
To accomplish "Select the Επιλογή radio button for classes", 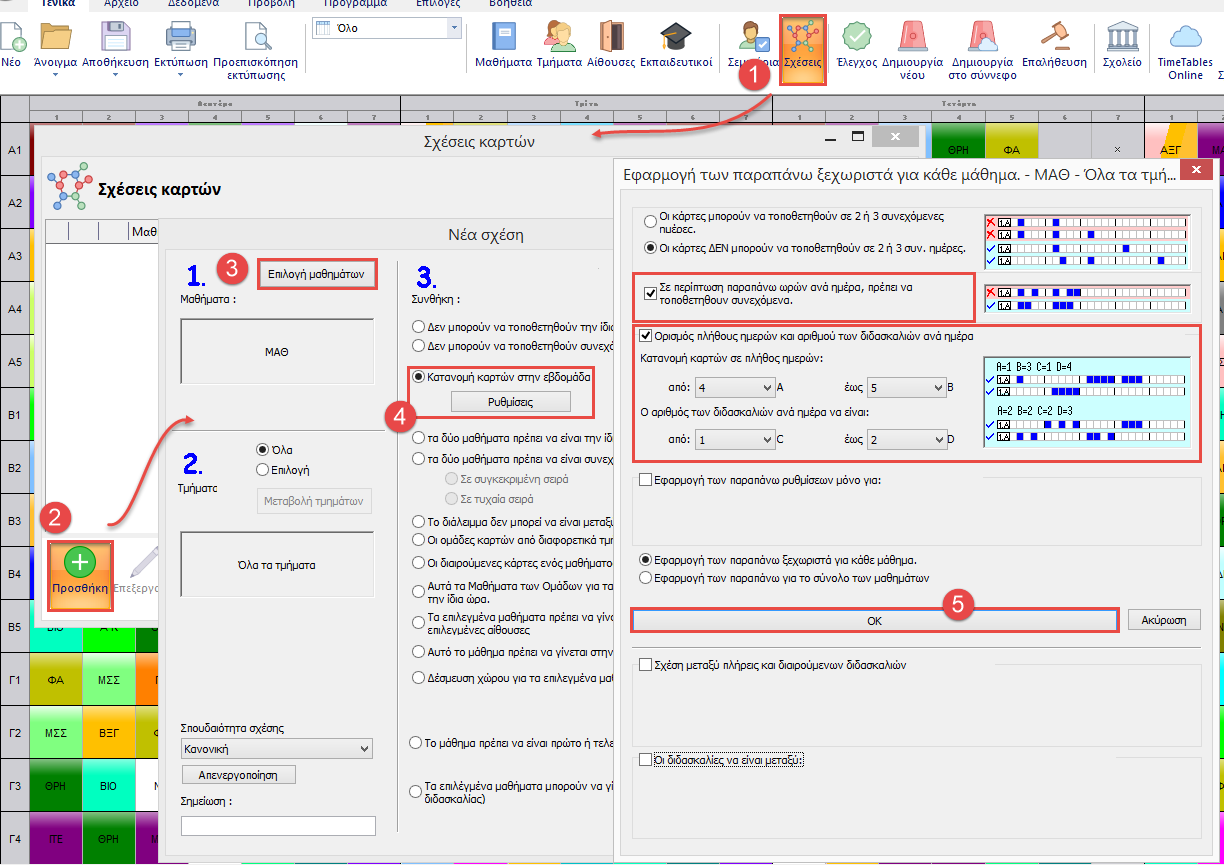I will [x=263, y=469].
